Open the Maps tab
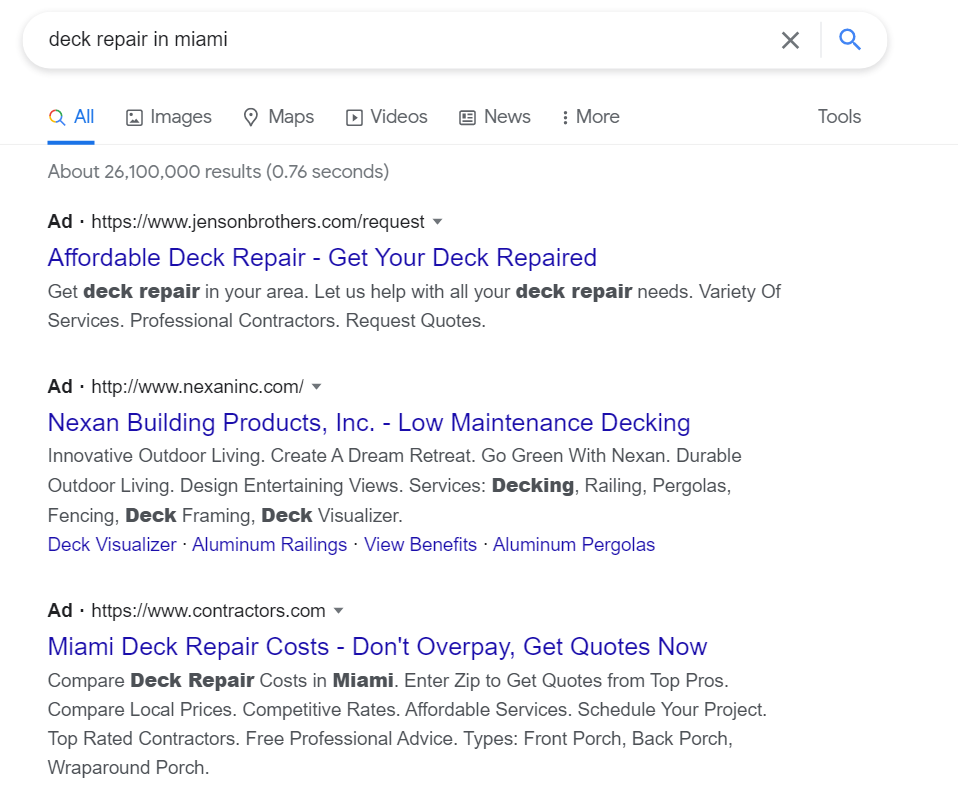Image resolution: width=958 pixels, height=796 pixels. point(278,117)
